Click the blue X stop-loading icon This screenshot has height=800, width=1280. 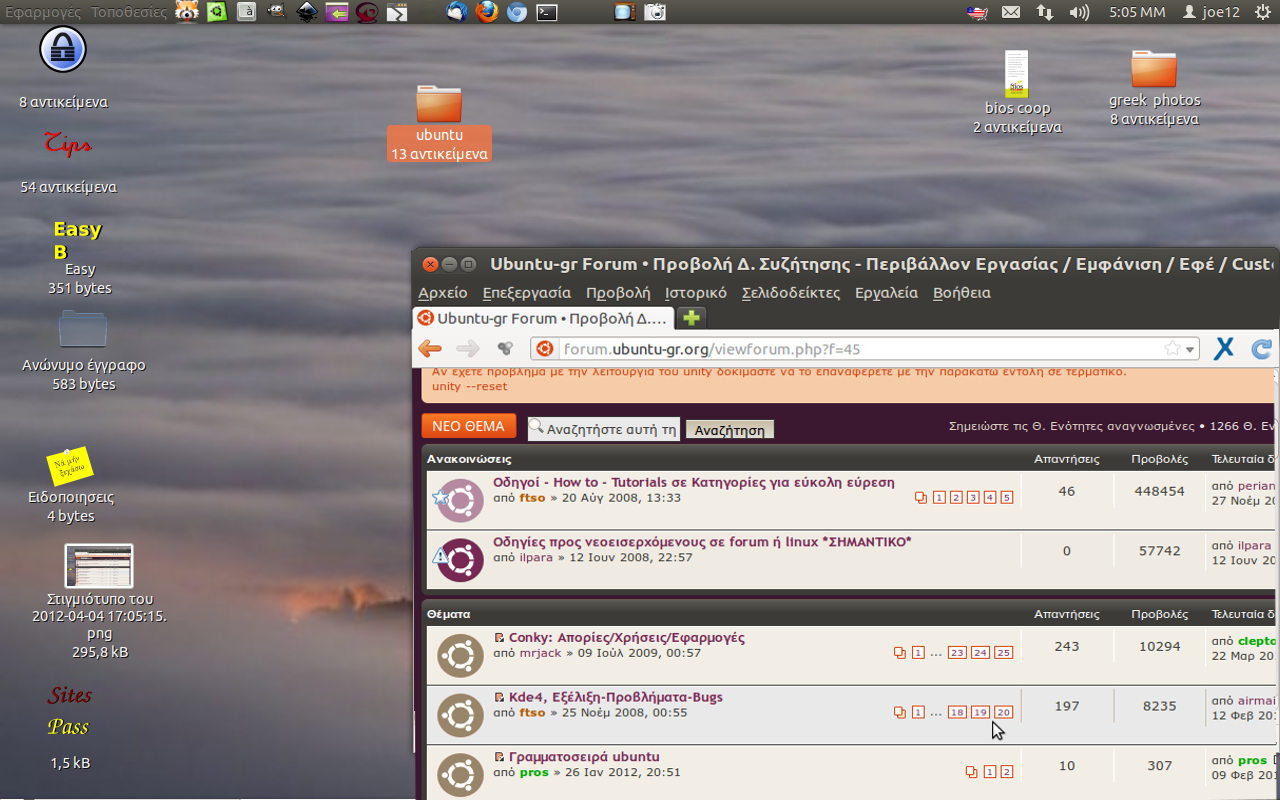tap(1223, 349)
